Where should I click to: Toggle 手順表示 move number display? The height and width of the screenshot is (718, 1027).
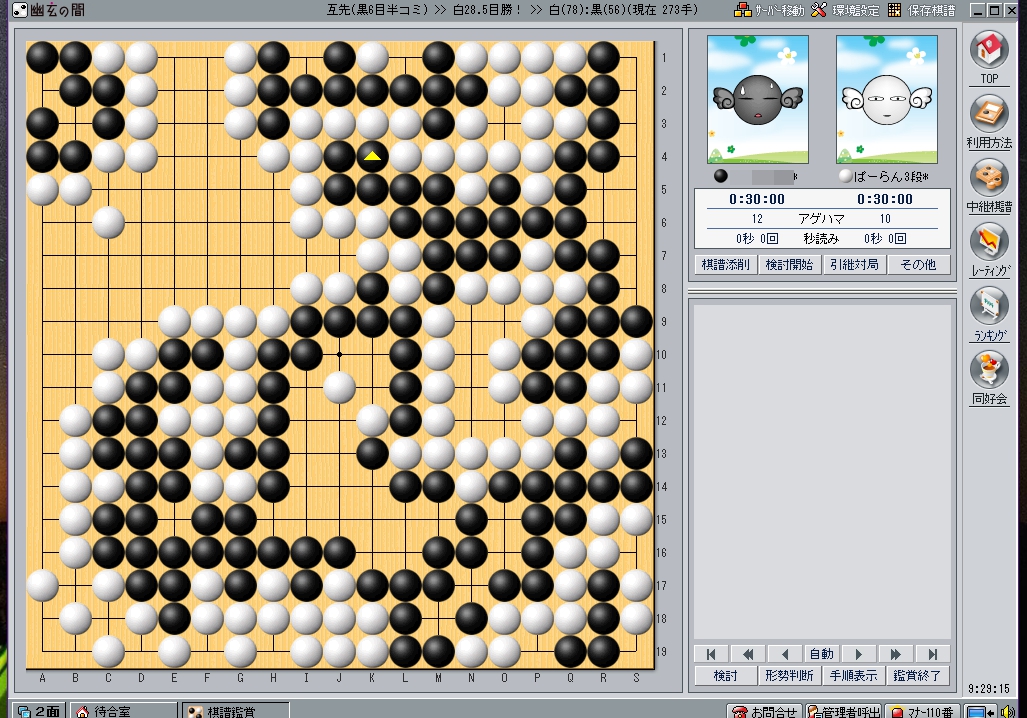tap(852, 676)
